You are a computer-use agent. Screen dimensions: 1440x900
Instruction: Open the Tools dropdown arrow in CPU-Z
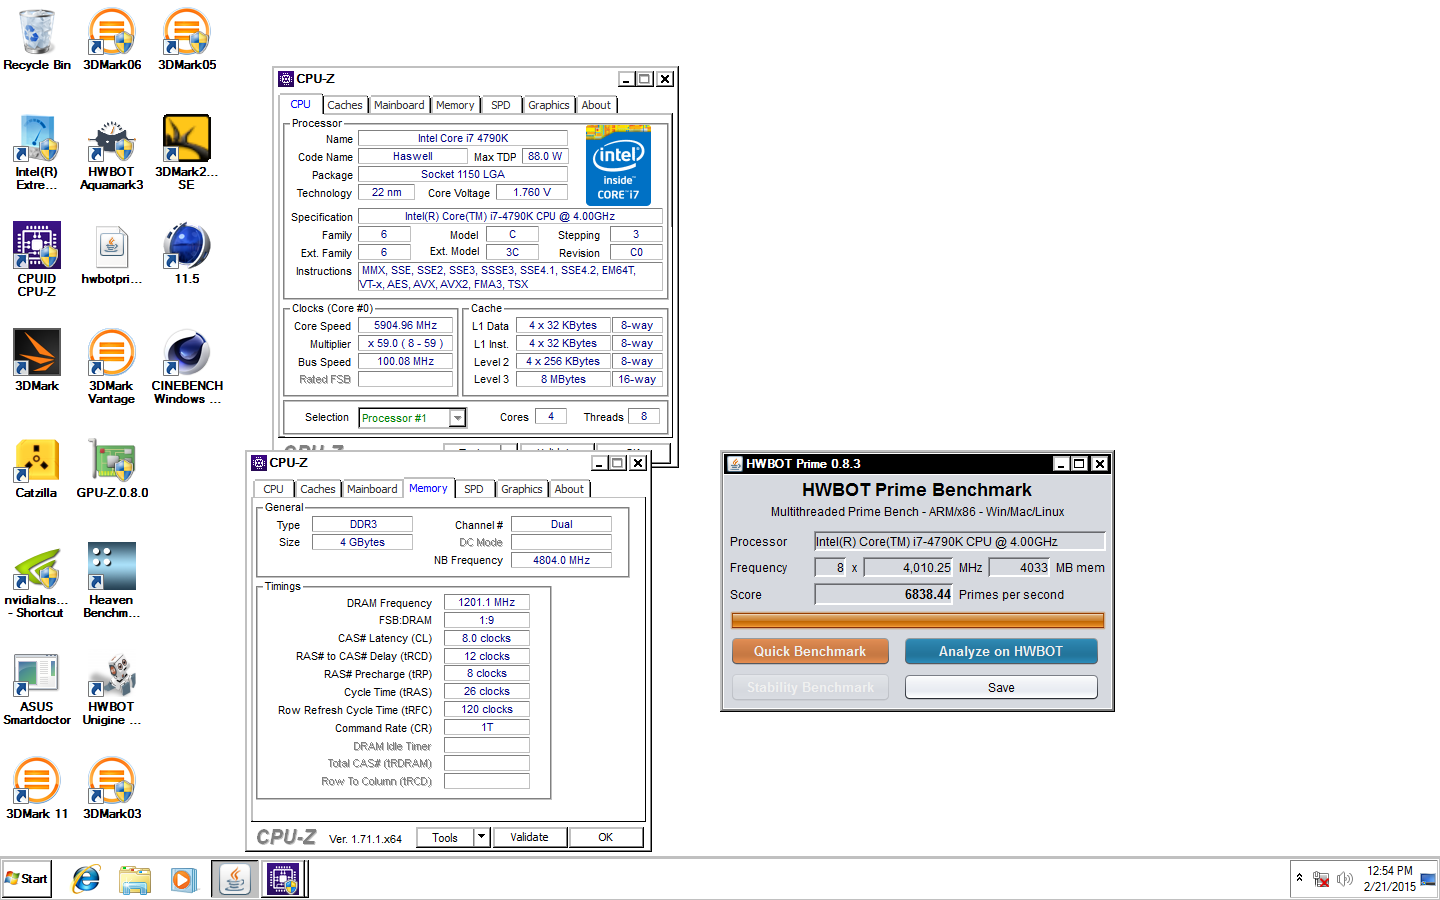pos(481,837)
